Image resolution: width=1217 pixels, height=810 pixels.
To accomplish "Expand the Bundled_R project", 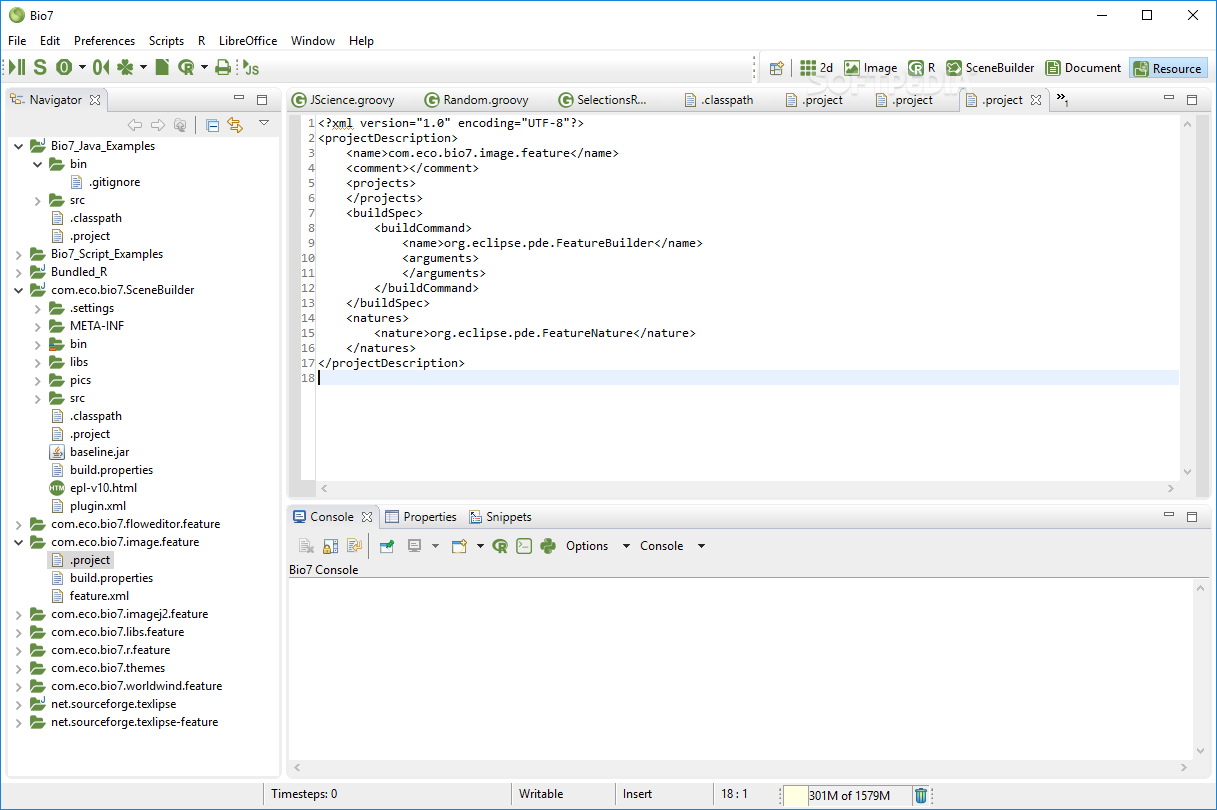I will coord(19,272).
